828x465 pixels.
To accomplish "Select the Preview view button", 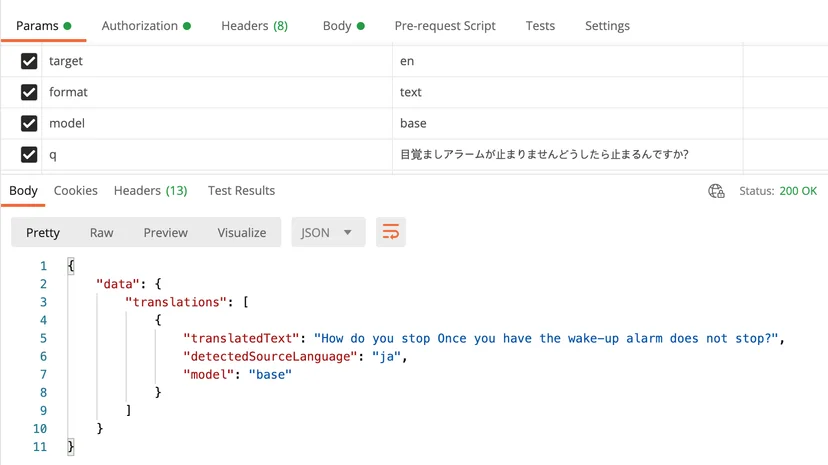I will [165, 233].
